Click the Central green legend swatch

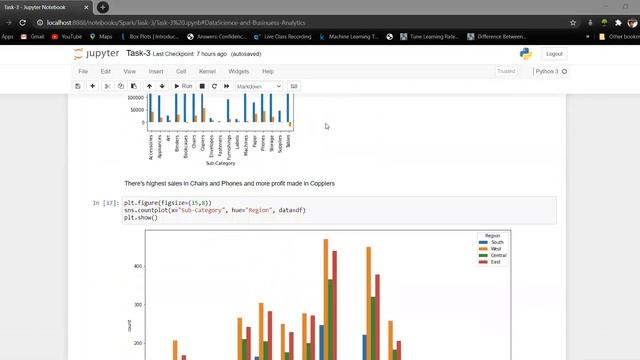(x=483, y=256)
